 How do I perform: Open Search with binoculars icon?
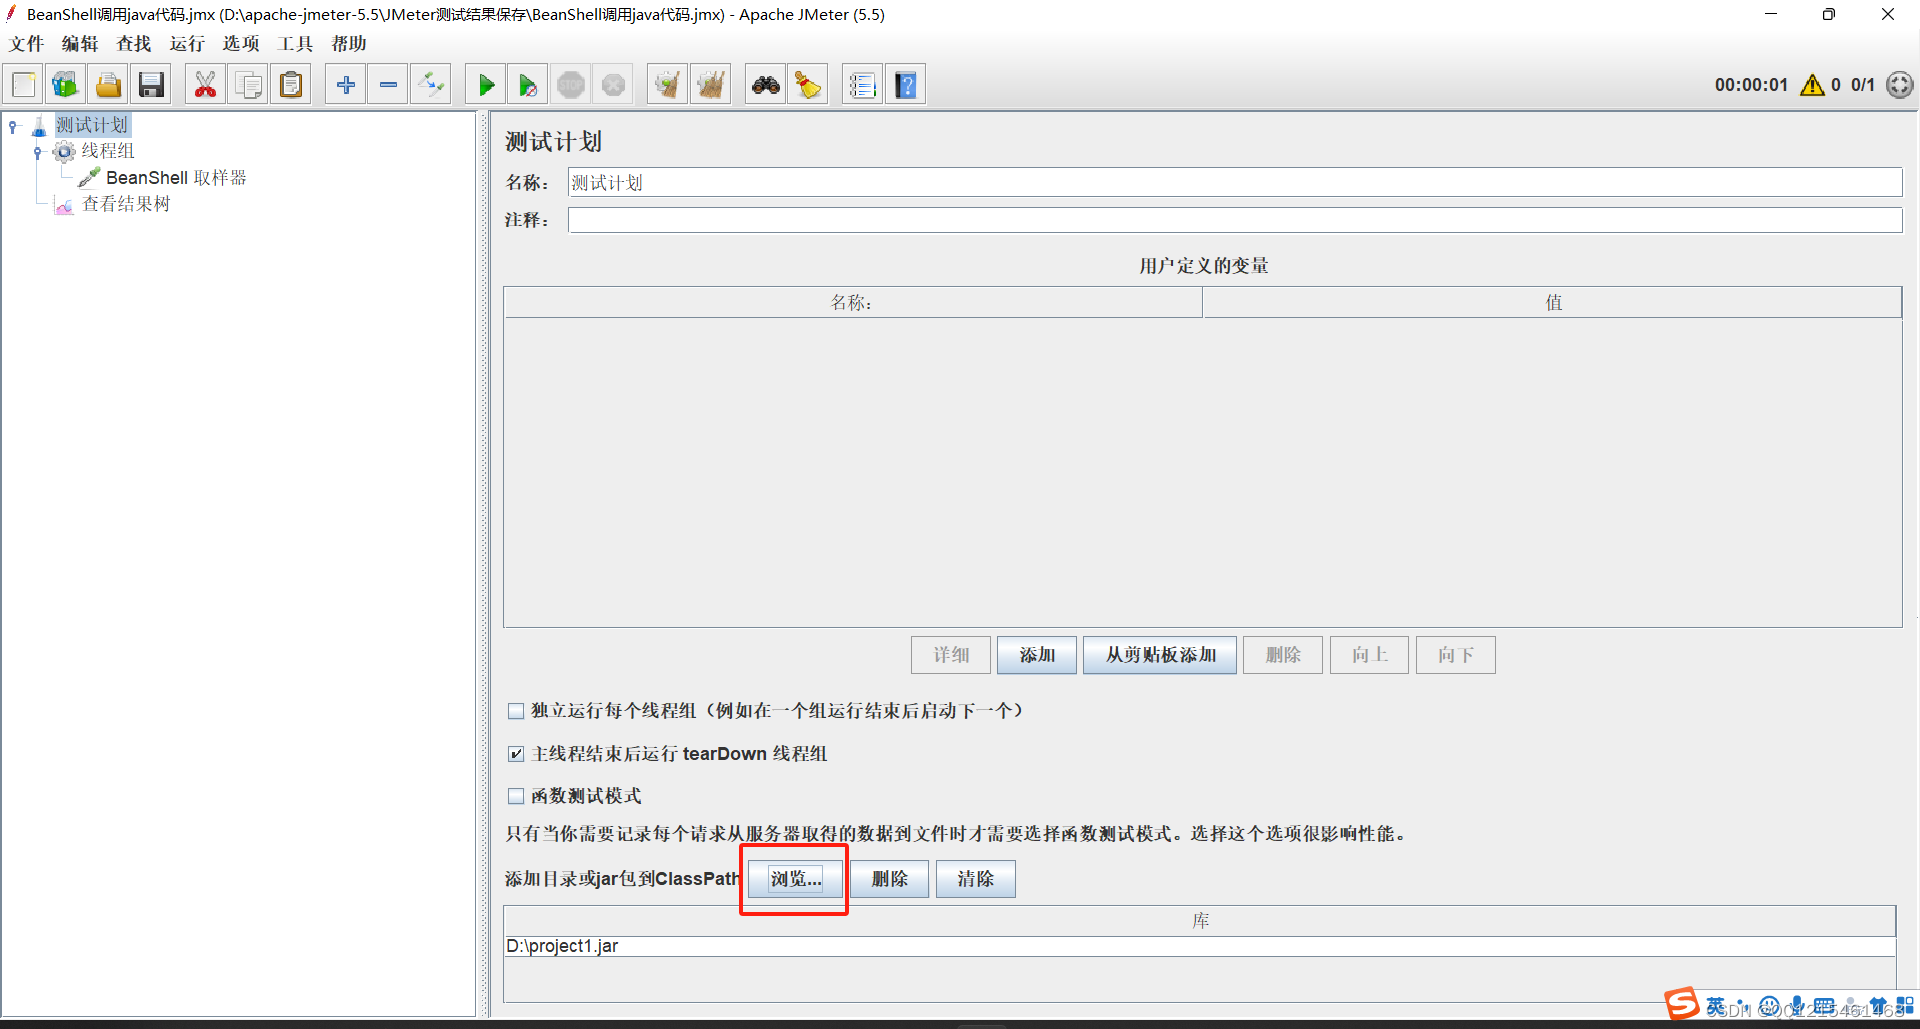tap(766, 85)
